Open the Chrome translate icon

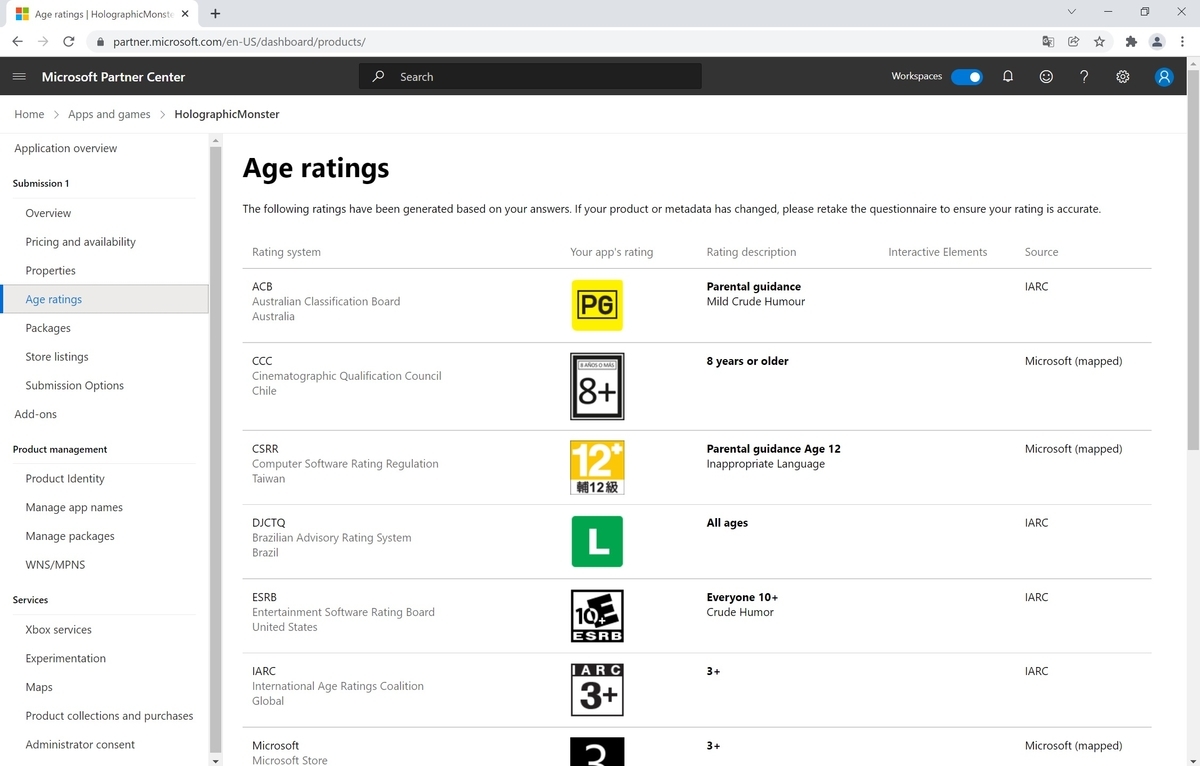coord(1048,42)
